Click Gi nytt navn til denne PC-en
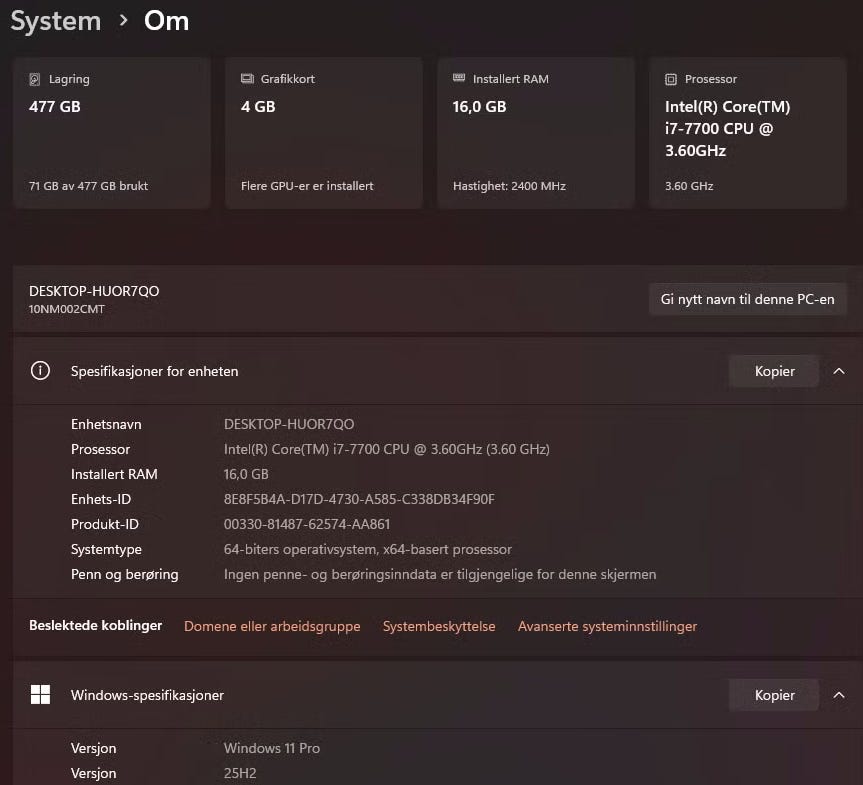Viewport: 863px width, 785px height. pyautogui.click(x=747, y=299)
